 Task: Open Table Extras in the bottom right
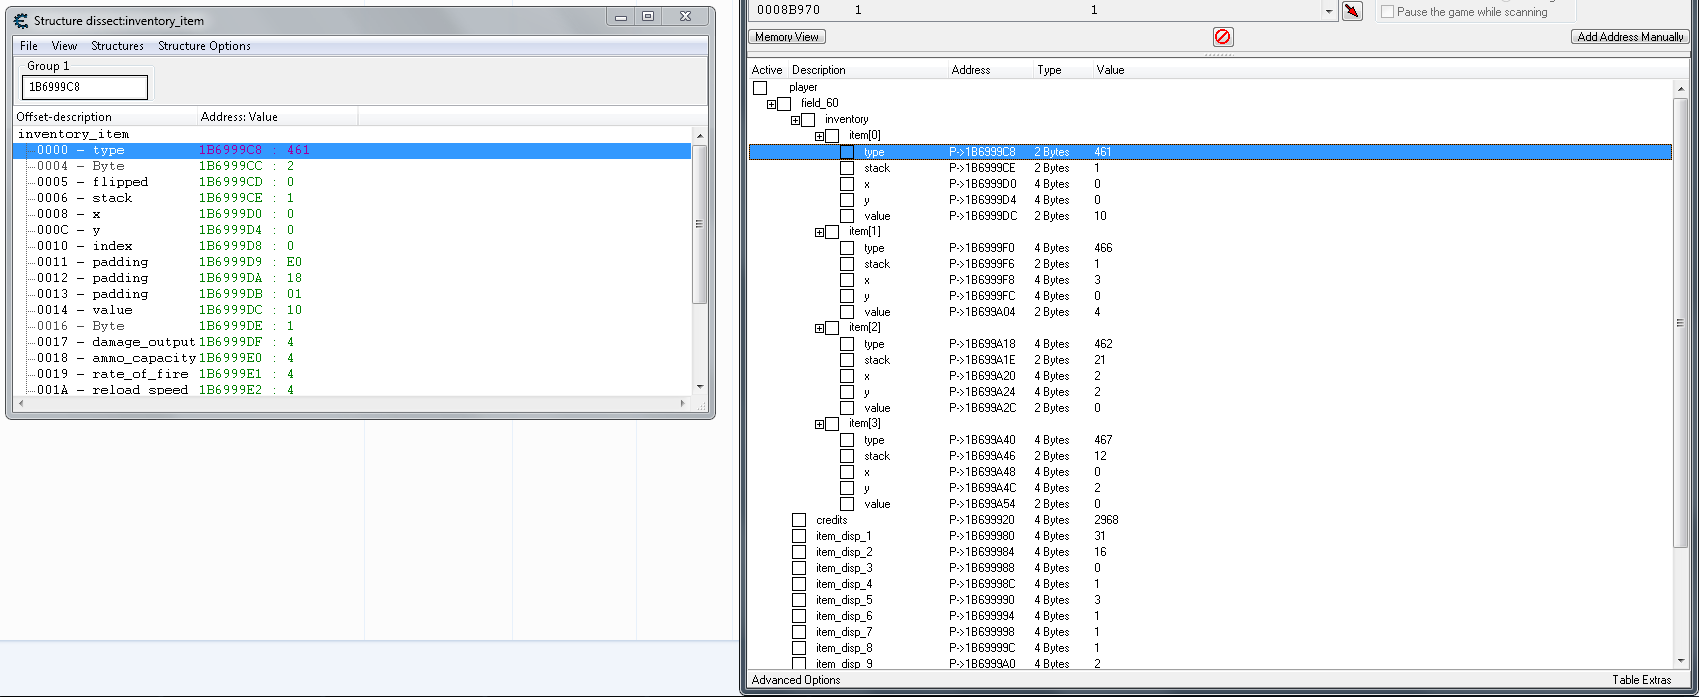(x=1641, y=680)
